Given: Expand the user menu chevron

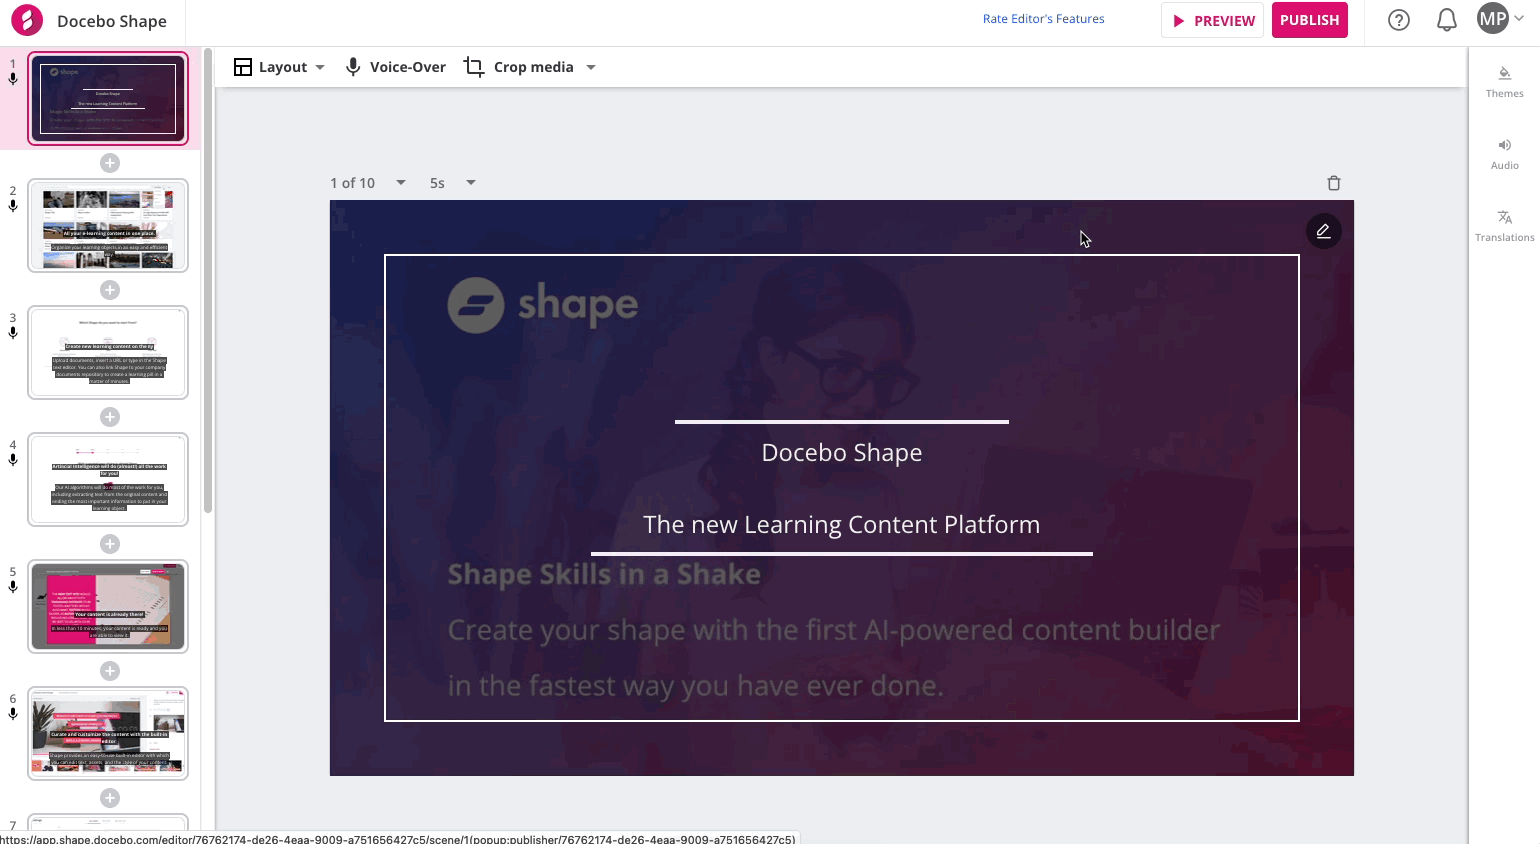Looking at the screenshot, I should (x=1519, y=18).
